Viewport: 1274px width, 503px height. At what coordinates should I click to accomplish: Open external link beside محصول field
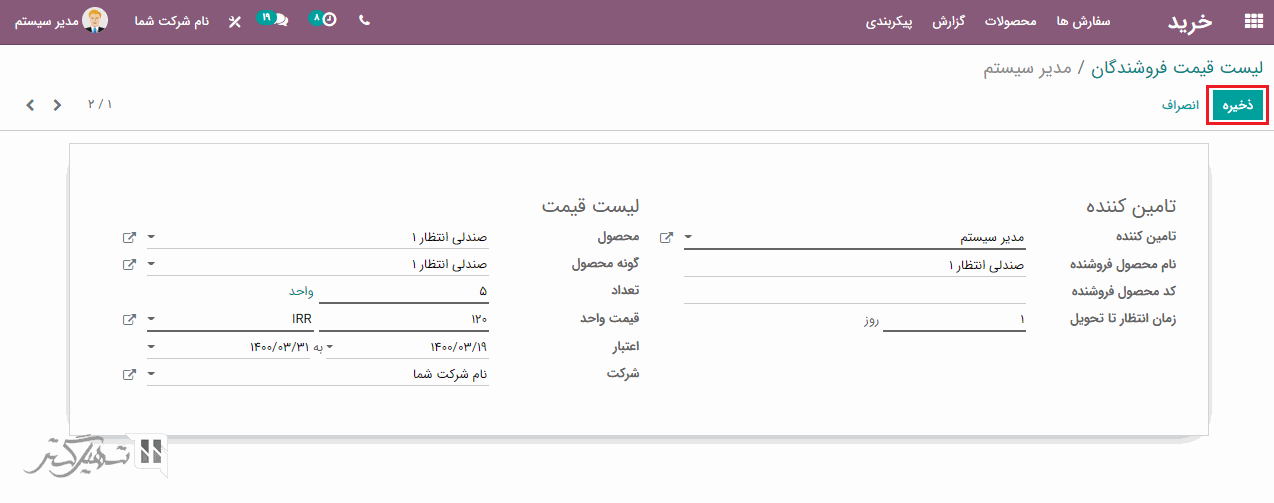pyautogui.click(x=129, y=238)
